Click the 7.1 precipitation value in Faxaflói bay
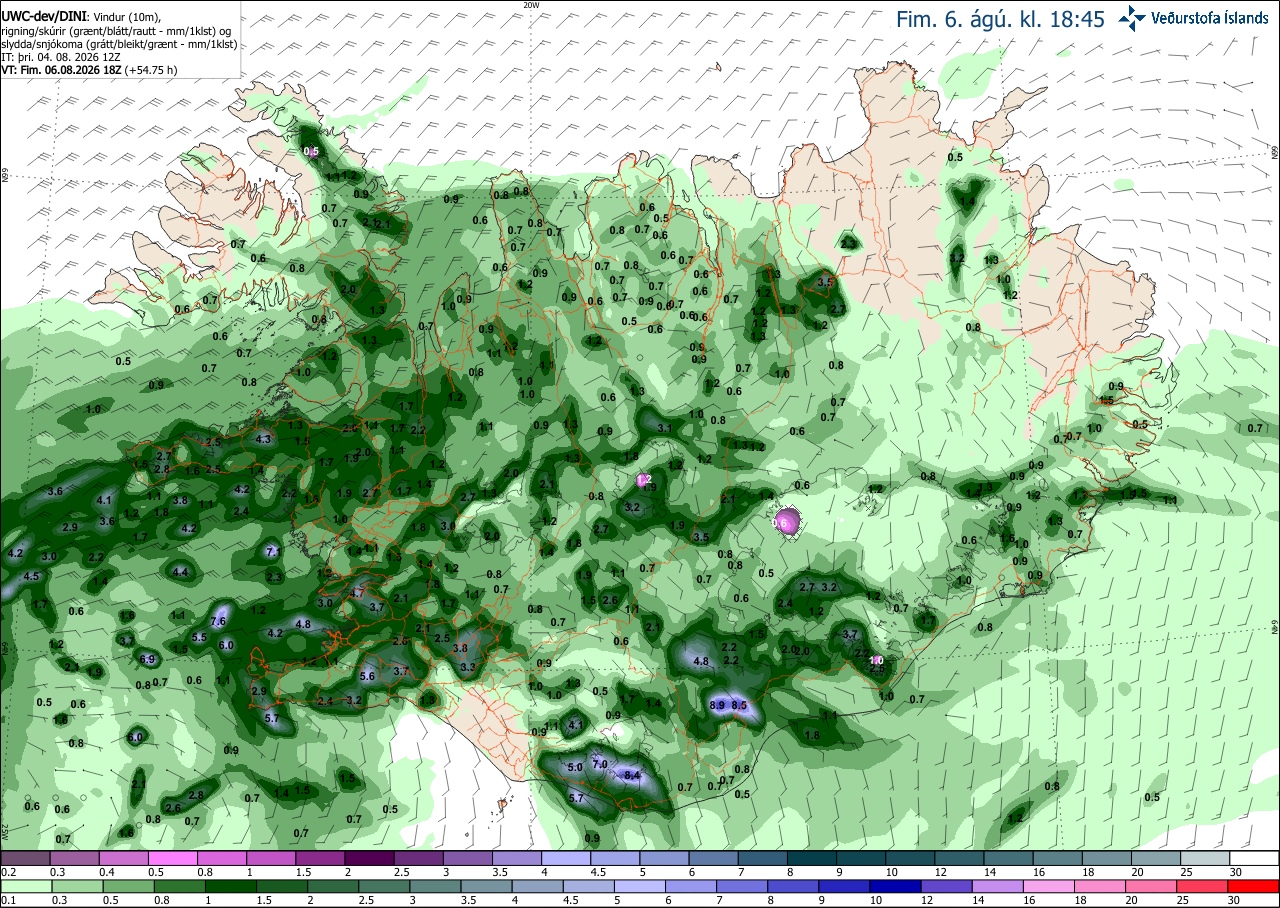 (x=274, y=551)
